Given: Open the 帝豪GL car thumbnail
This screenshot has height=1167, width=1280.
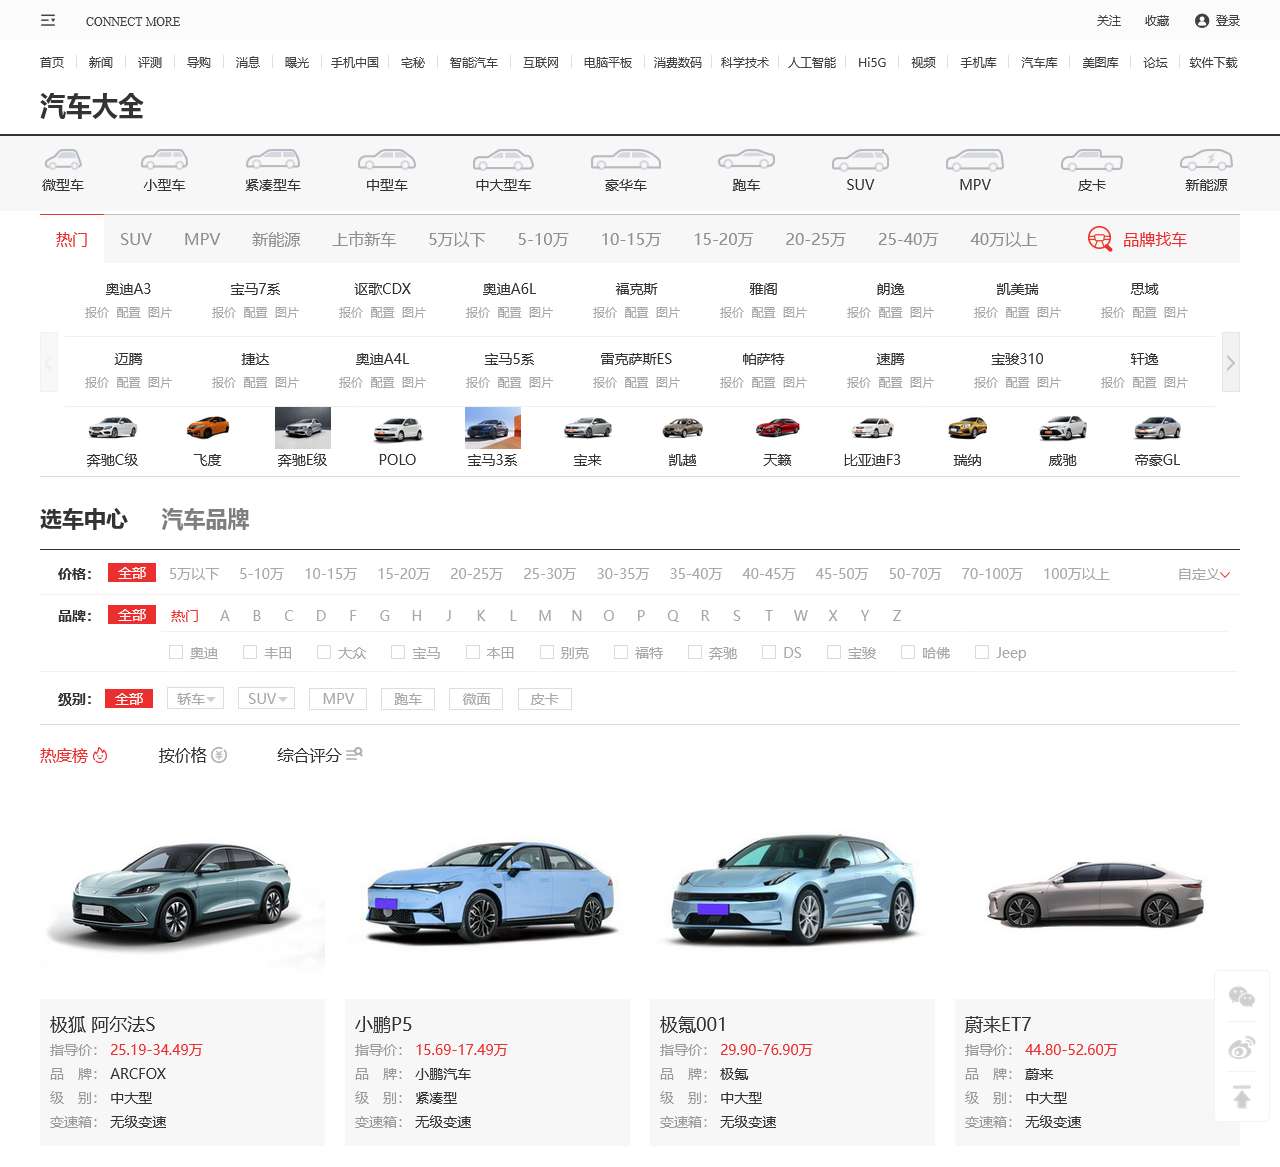Looking at the screenshot, I should click(1158, 429).
